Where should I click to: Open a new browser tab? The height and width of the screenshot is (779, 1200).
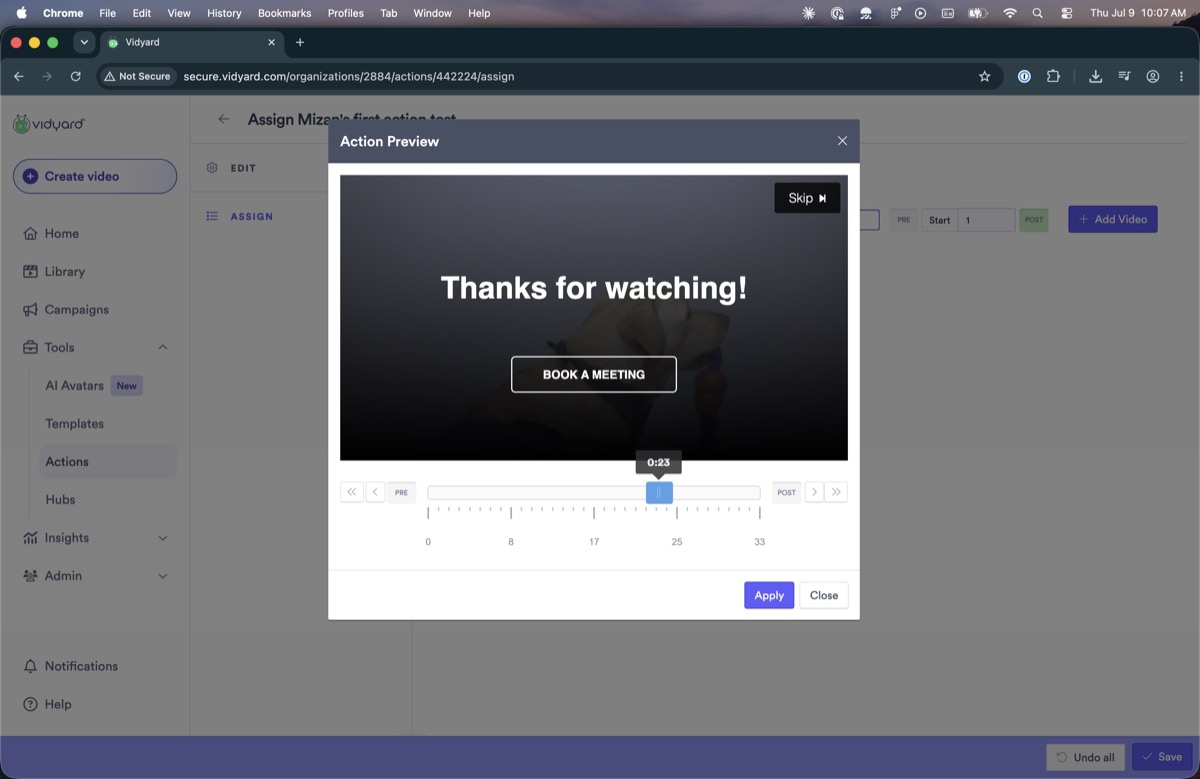(x=300, y=42)
